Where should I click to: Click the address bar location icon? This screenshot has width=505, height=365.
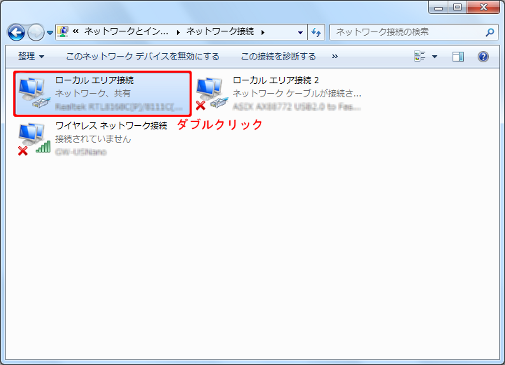pos(63,32)
